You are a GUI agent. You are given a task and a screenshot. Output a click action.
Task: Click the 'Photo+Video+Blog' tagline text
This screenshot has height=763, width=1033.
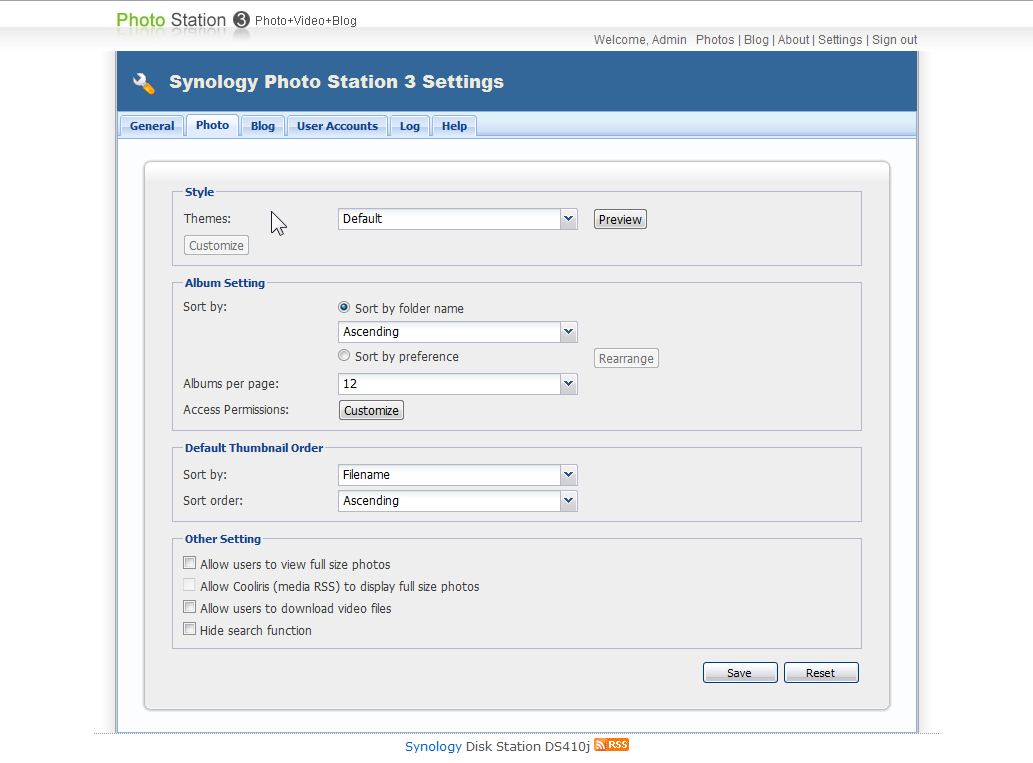coord(306,20)
